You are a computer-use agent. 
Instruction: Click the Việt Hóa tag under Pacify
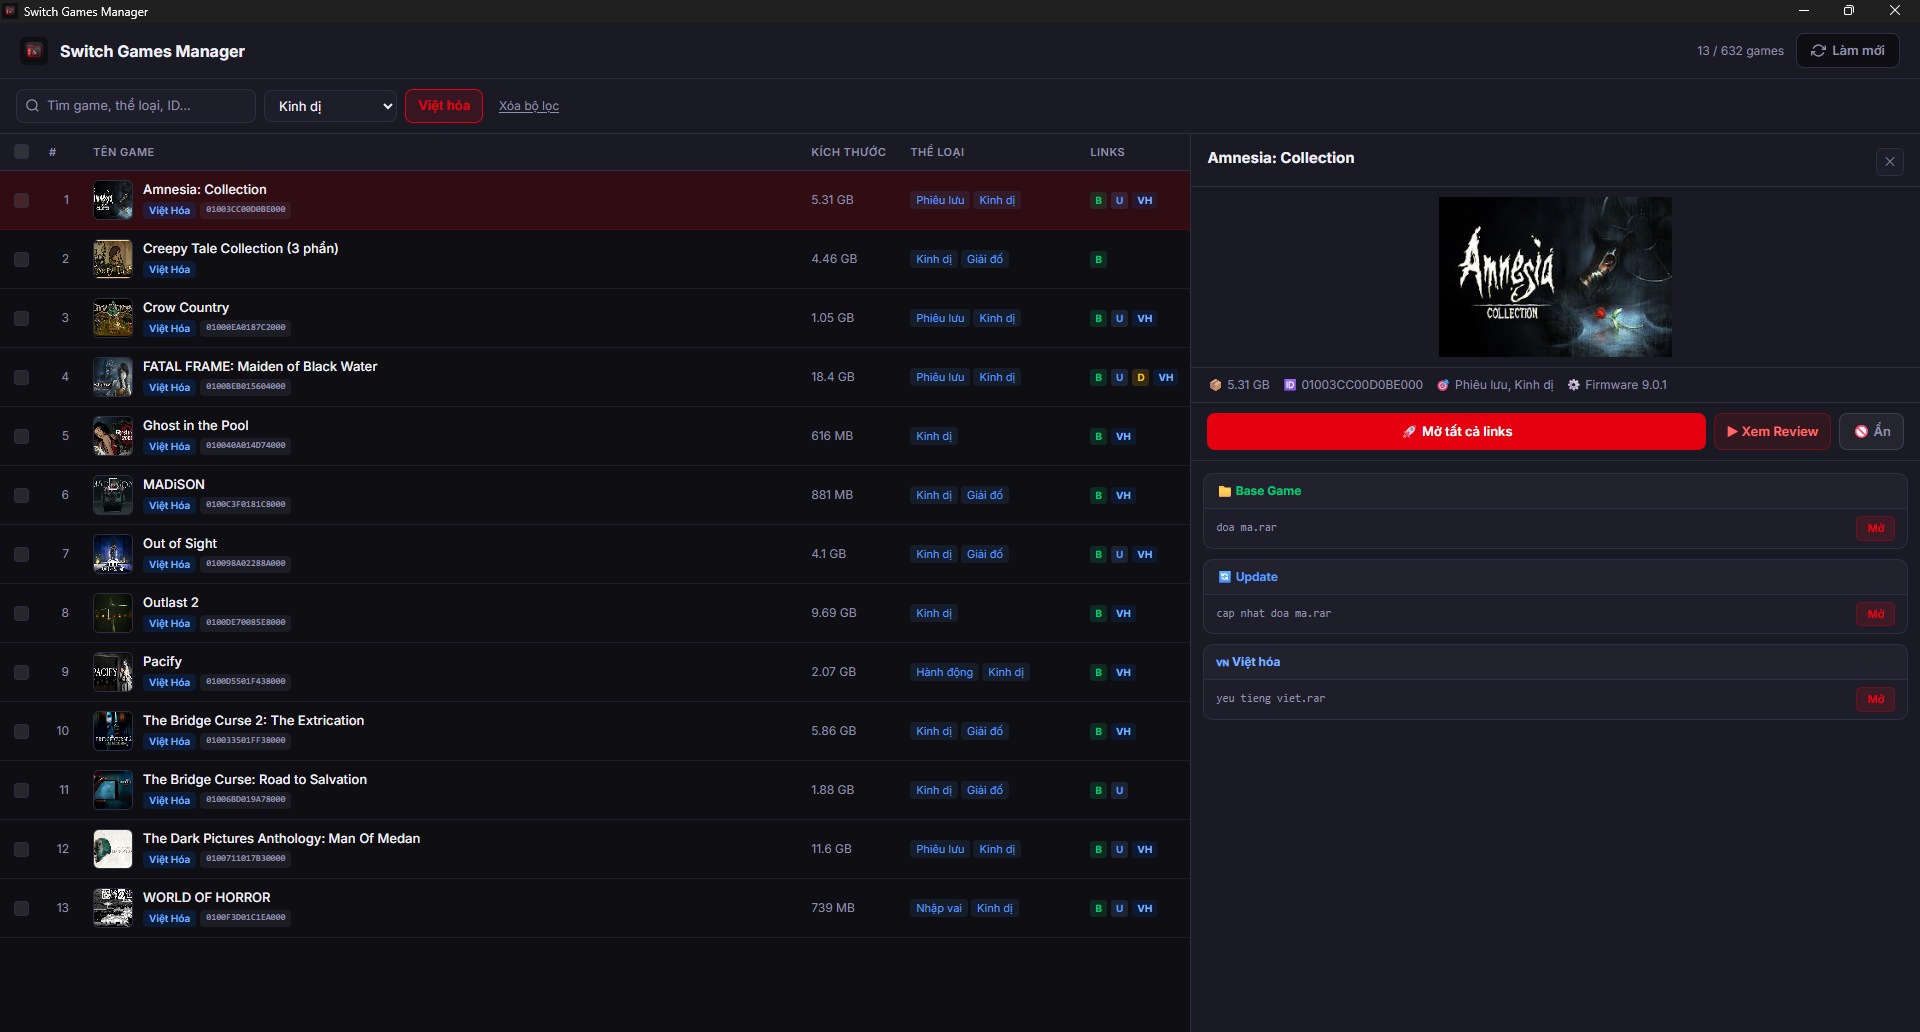(x=169, y=682)
